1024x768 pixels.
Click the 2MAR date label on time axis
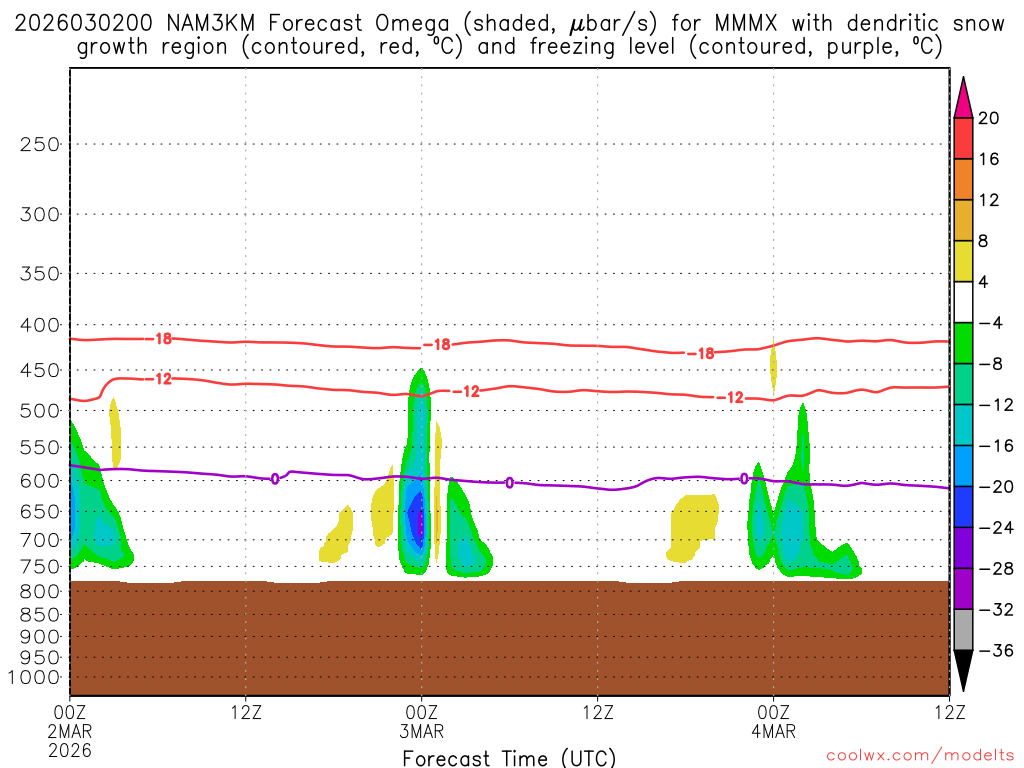(x=70, y=731)
